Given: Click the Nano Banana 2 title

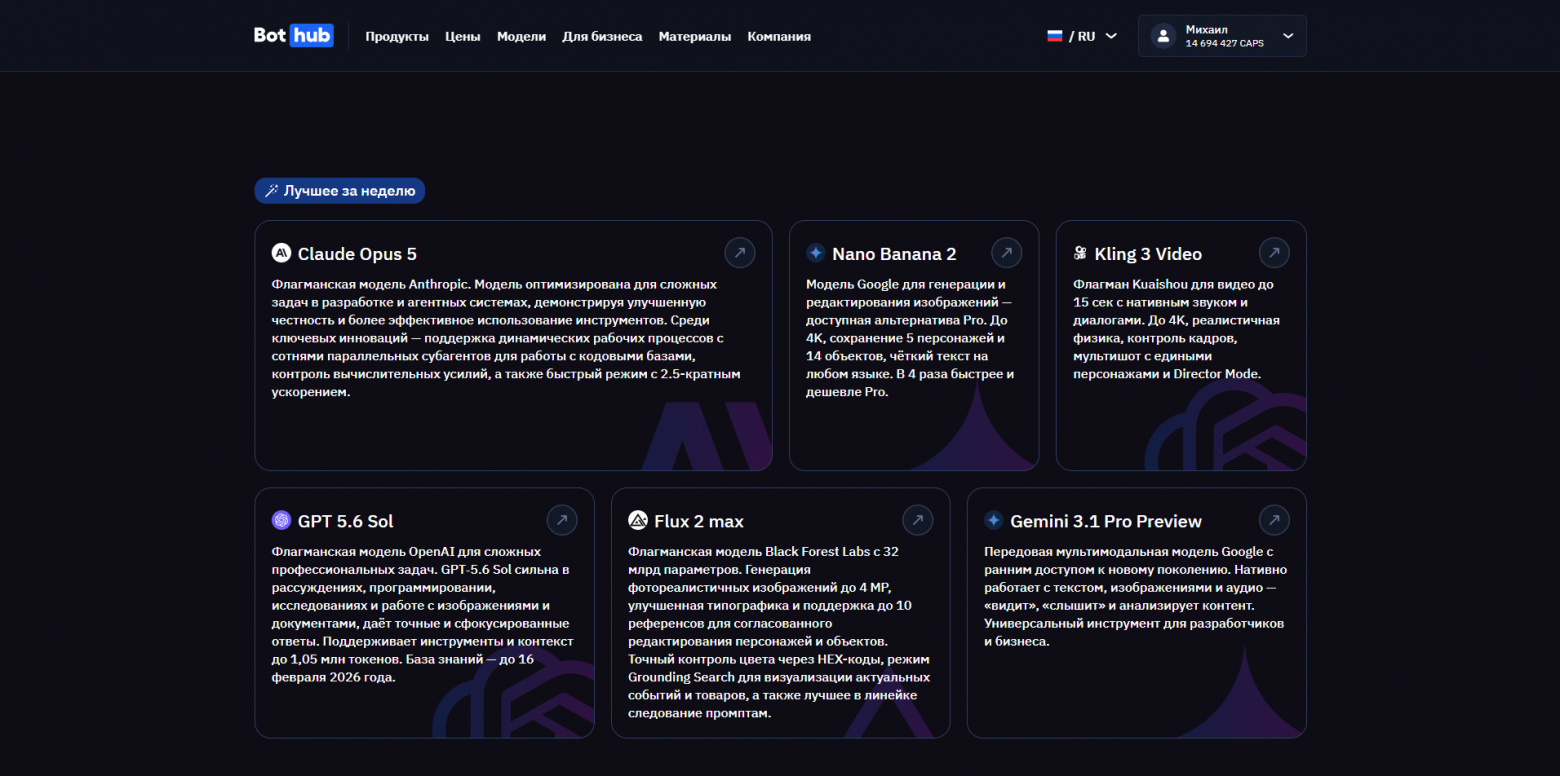Looking at the screenshot, I should click(x=894, y=254).
